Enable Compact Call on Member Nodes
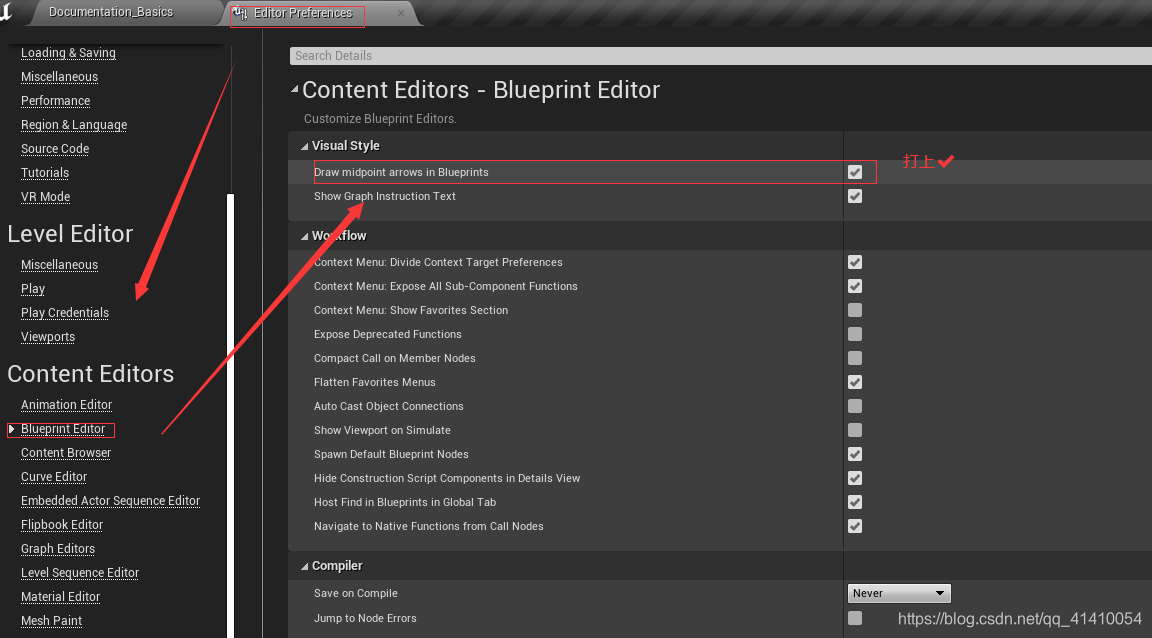1152x638 pixels. pos(854,358)
